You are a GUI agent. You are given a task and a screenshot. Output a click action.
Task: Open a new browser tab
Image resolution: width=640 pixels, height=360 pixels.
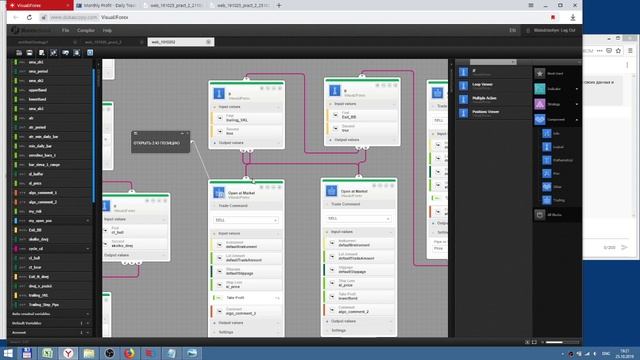[279, 5]
